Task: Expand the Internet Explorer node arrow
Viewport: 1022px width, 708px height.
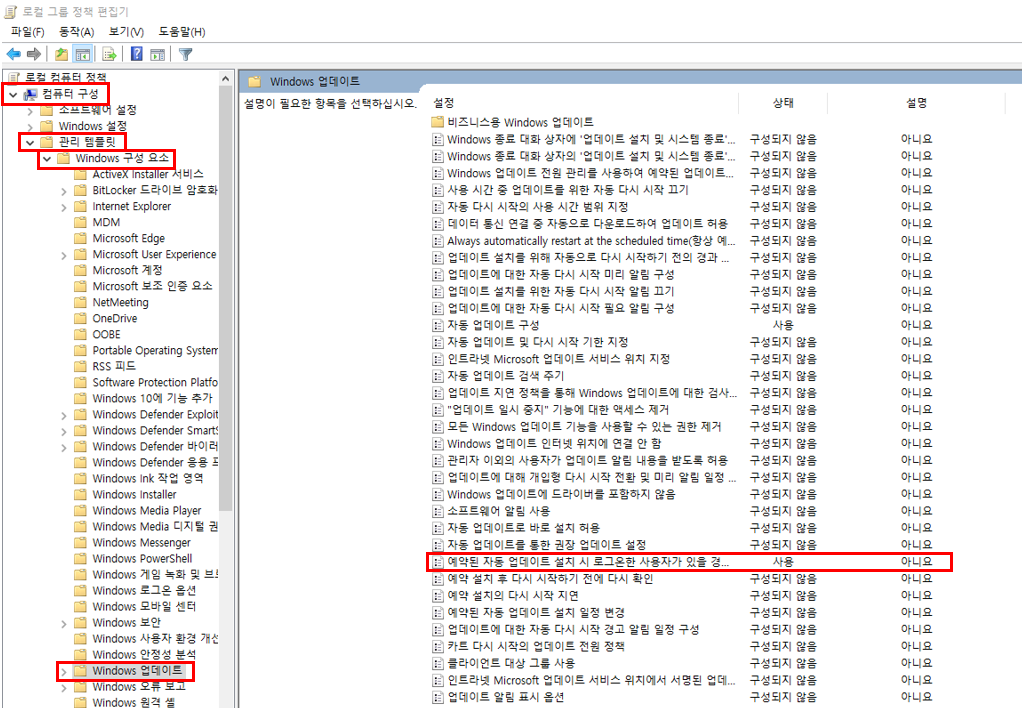Action: click(x=63, y=207)
